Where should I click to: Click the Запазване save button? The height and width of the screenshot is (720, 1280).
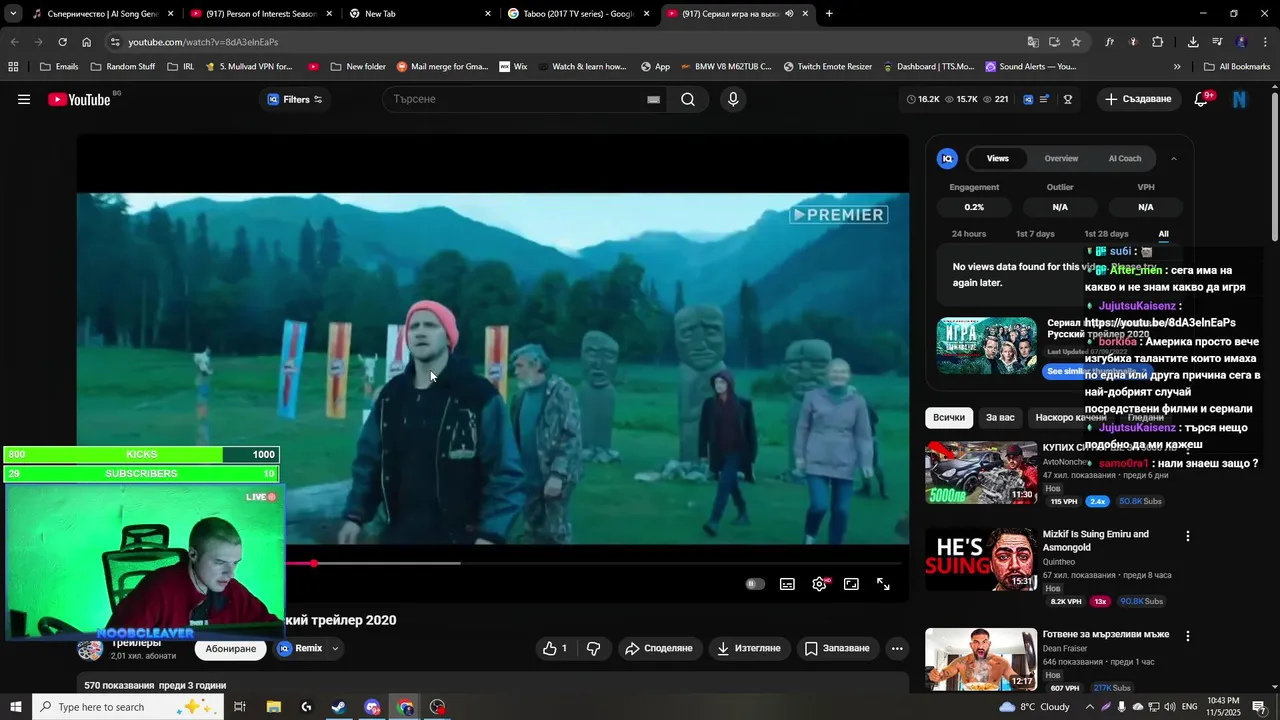pos(838,648)
